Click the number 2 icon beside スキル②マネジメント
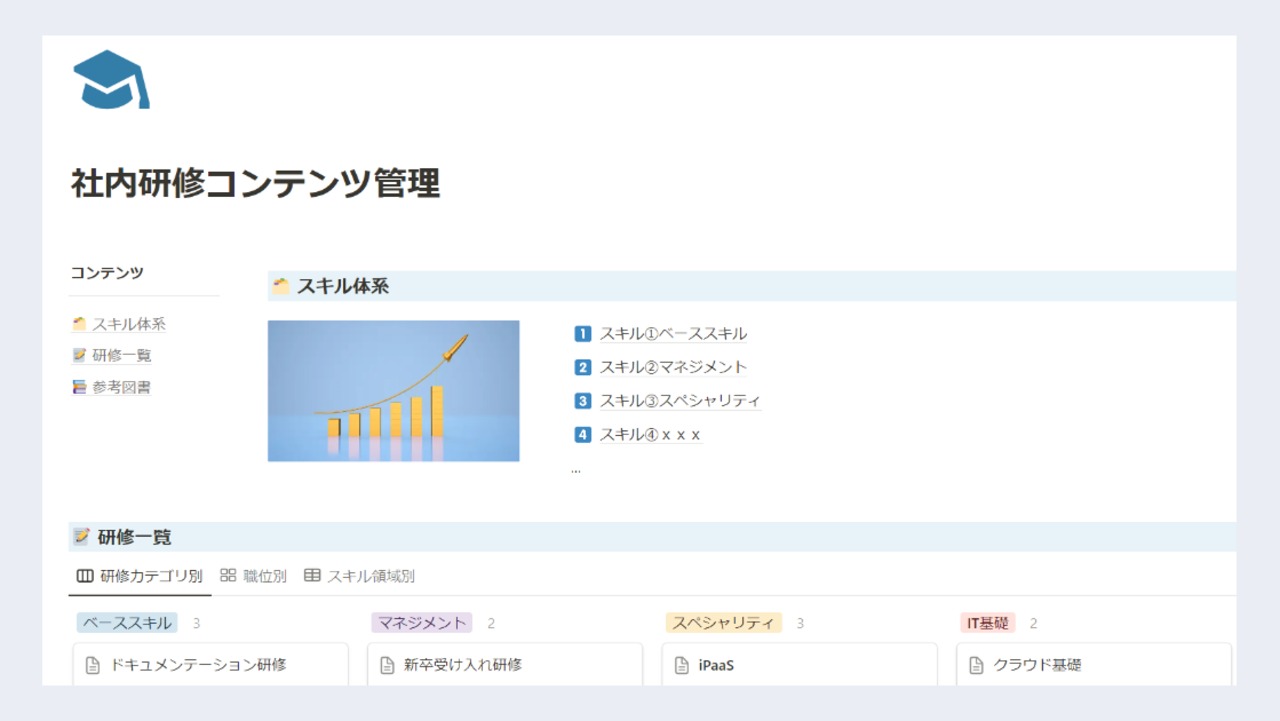Image resolution: width=1280 pixels, height=721 pixels. click(x=583, y=367)
